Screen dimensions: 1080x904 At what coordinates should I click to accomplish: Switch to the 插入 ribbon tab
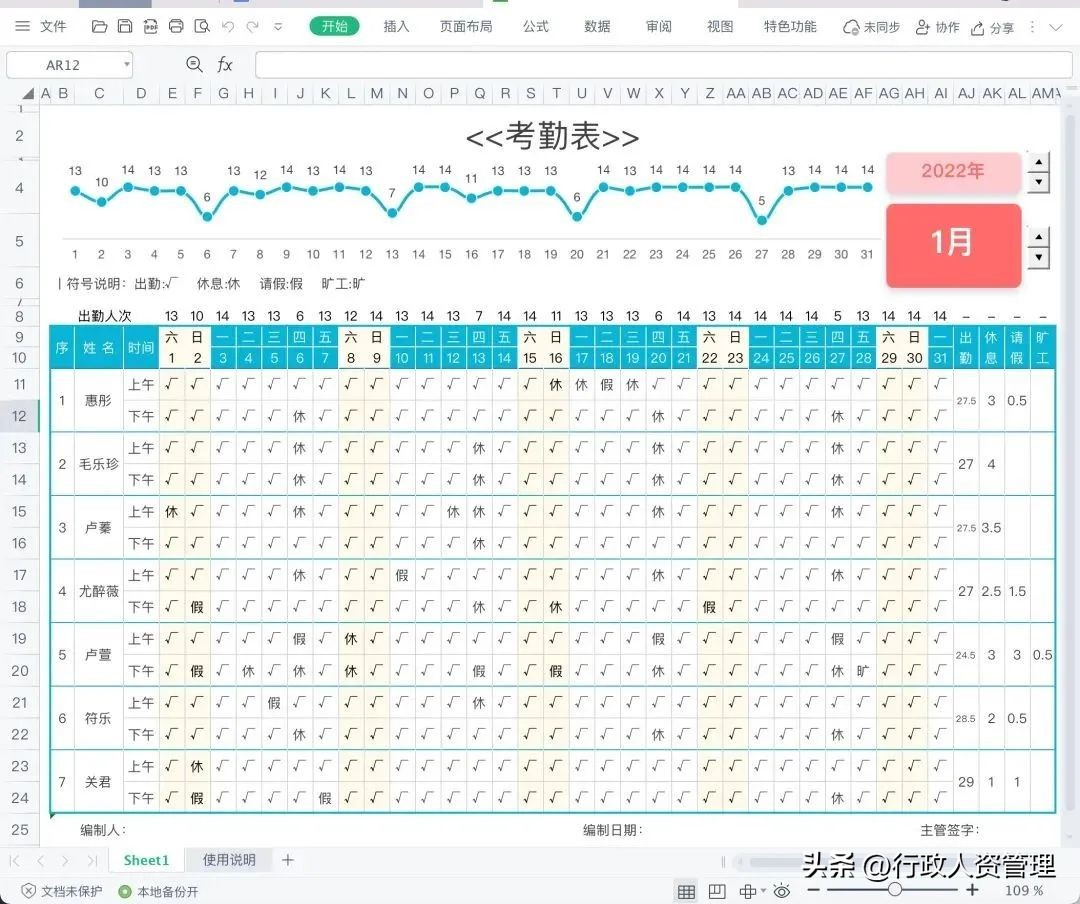pyautogui.click(x=395, y=27)
